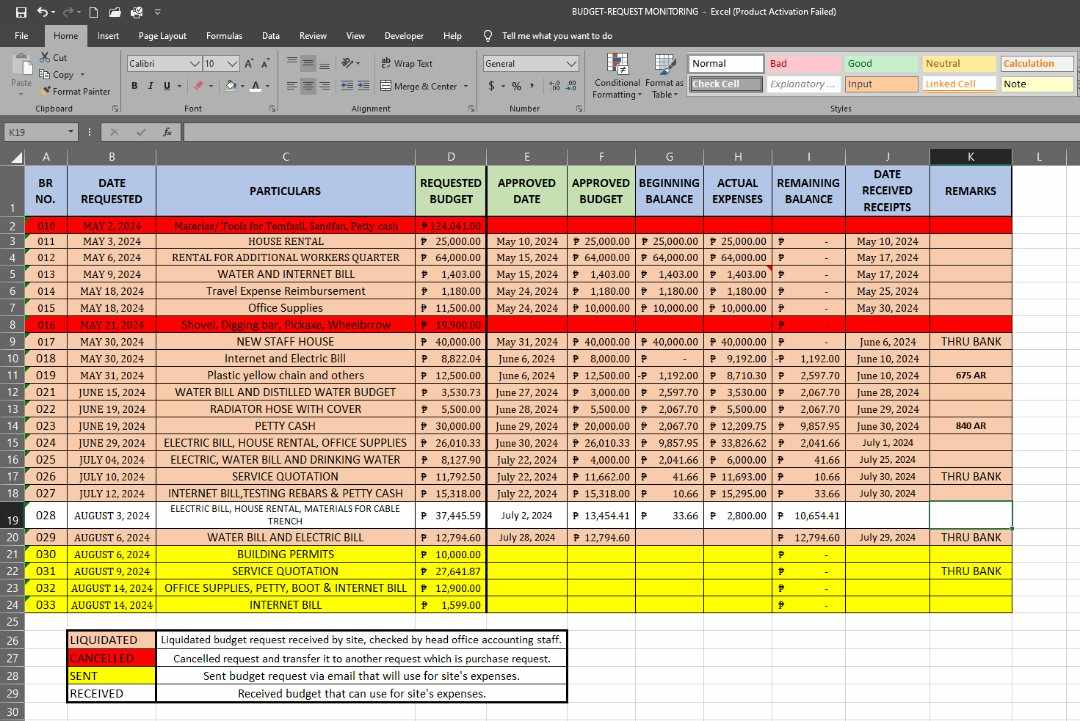Viewport: 1080px width, 721px height.
Task: Click the Insert Function fx icon
Action: 167,132
